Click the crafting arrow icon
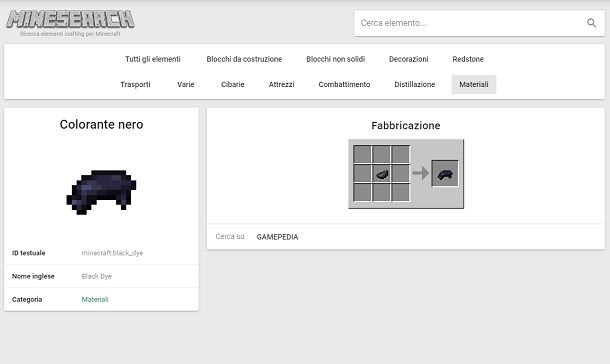The height and width of the screenshot is (364, 610). tap(421, 173)
